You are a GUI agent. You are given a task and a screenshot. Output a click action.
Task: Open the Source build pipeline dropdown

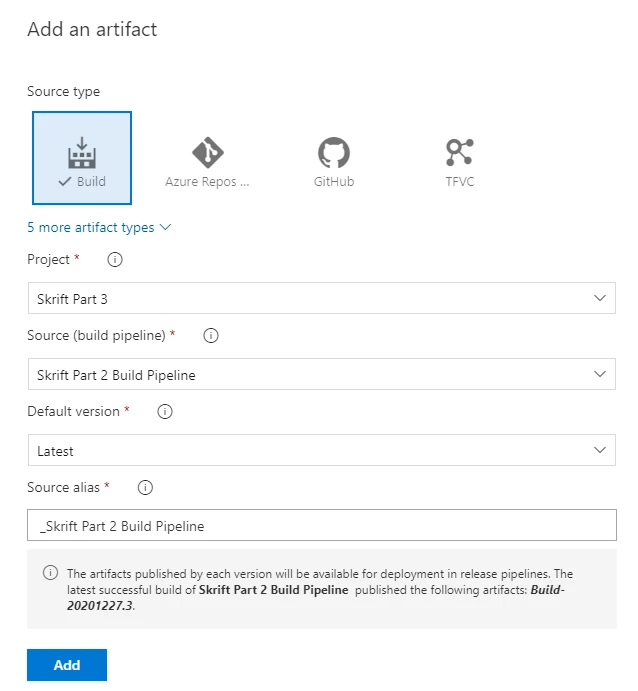[x=322, y=374]
